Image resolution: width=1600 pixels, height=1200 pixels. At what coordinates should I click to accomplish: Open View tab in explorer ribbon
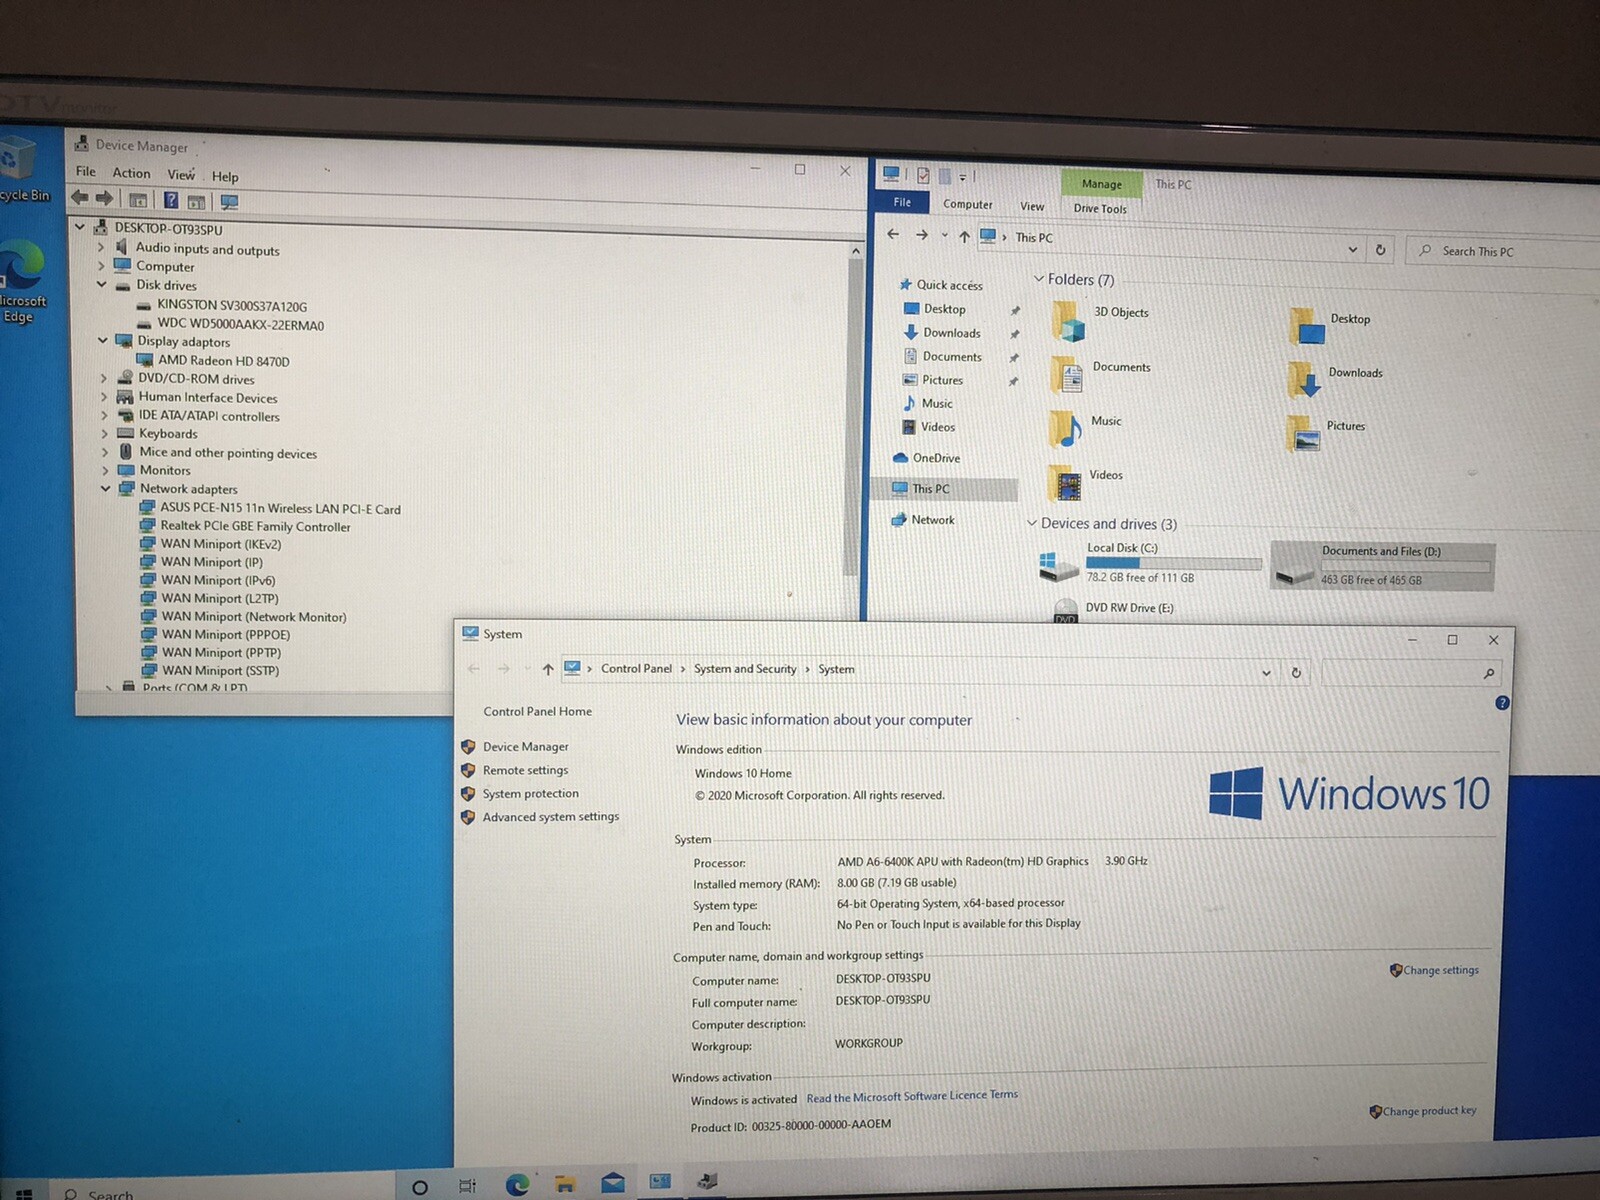coord(1032,206)
